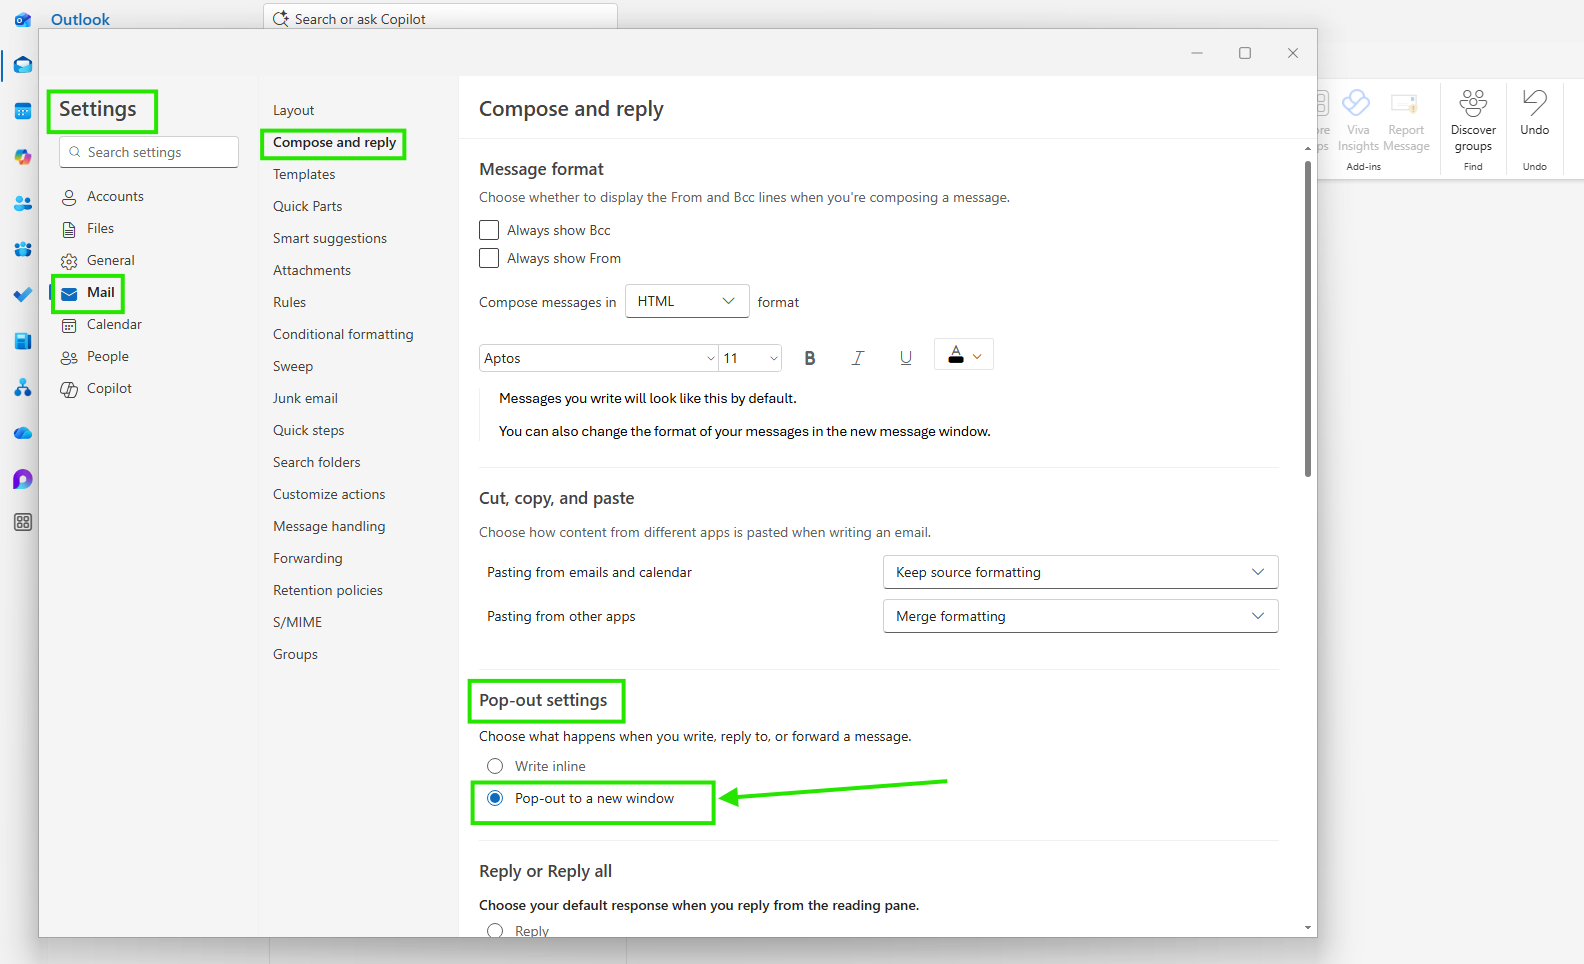The image size is (1584, 964).
Task: Open Copilot in the Outlook app rail
Action: click(x=23, y=157)
